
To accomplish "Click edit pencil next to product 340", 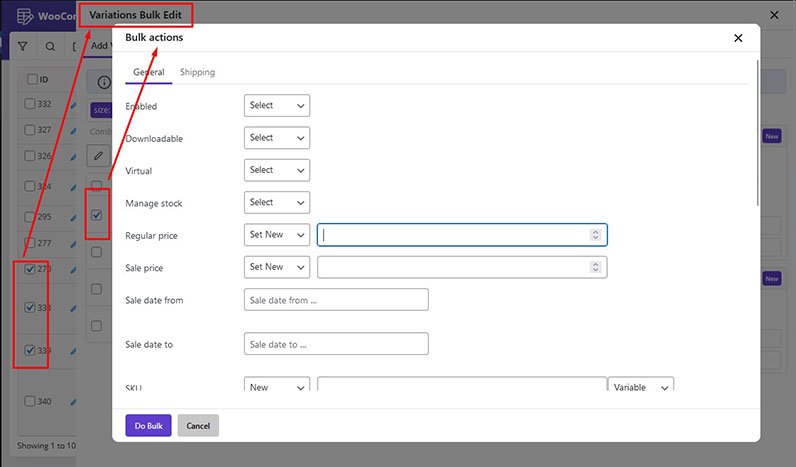I will [x=73, y=402].
